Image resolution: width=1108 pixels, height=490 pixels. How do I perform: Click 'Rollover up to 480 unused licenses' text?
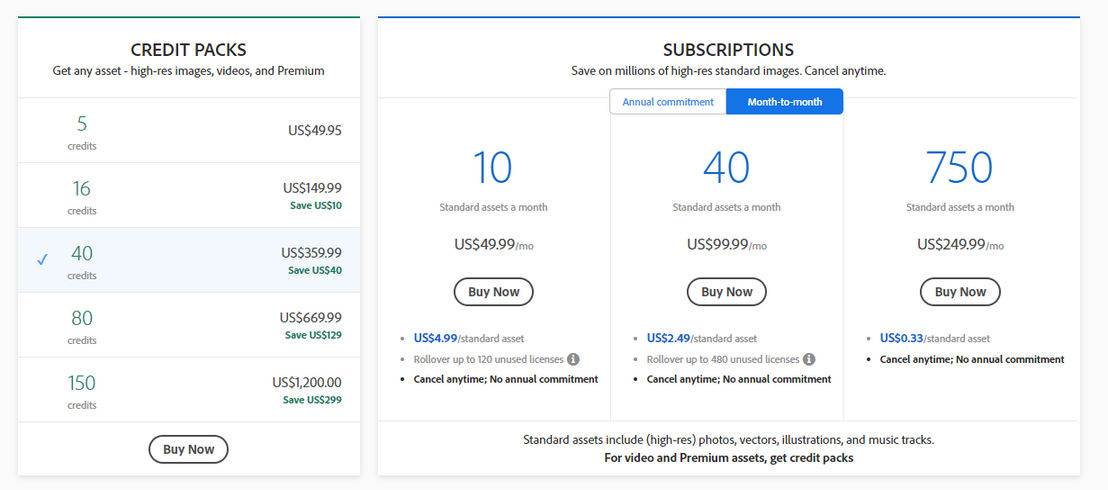(721, 359)
